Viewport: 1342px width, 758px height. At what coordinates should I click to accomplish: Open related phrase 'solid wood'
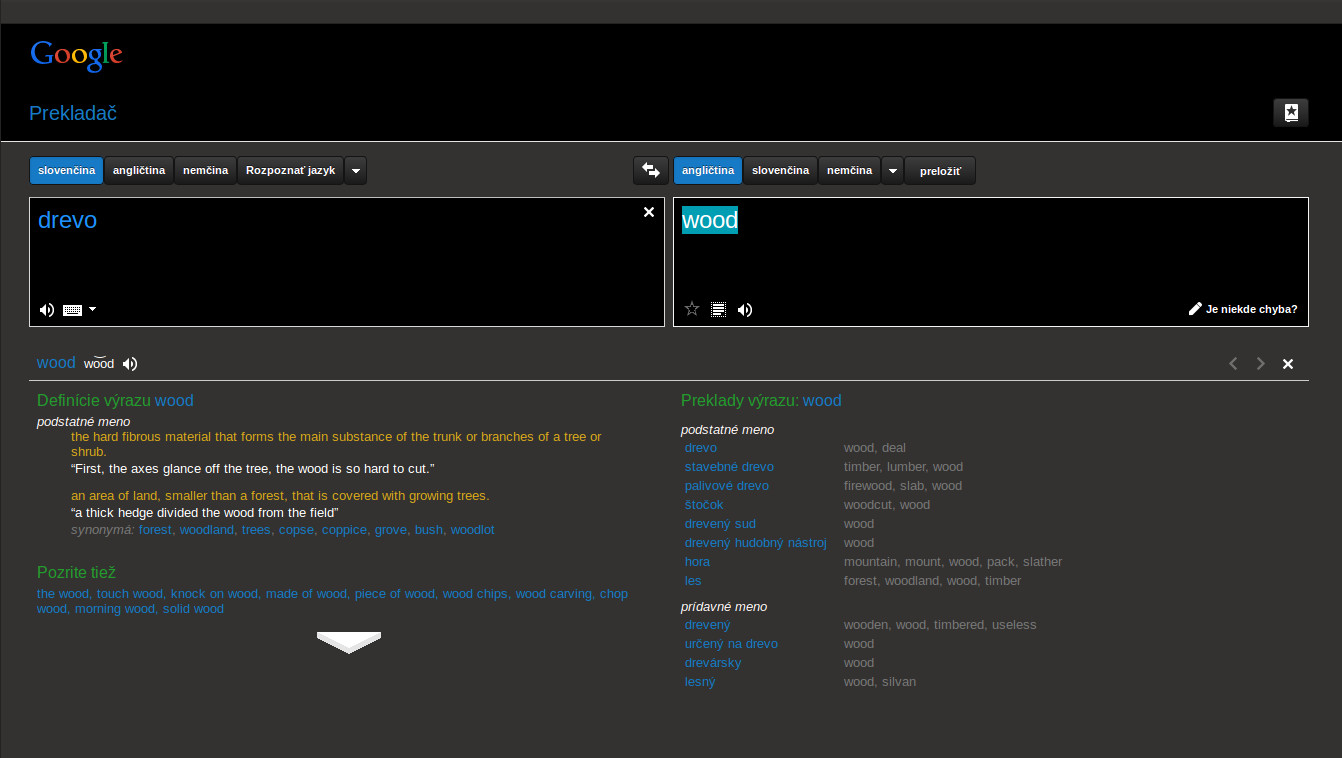[x=194, y=609]
